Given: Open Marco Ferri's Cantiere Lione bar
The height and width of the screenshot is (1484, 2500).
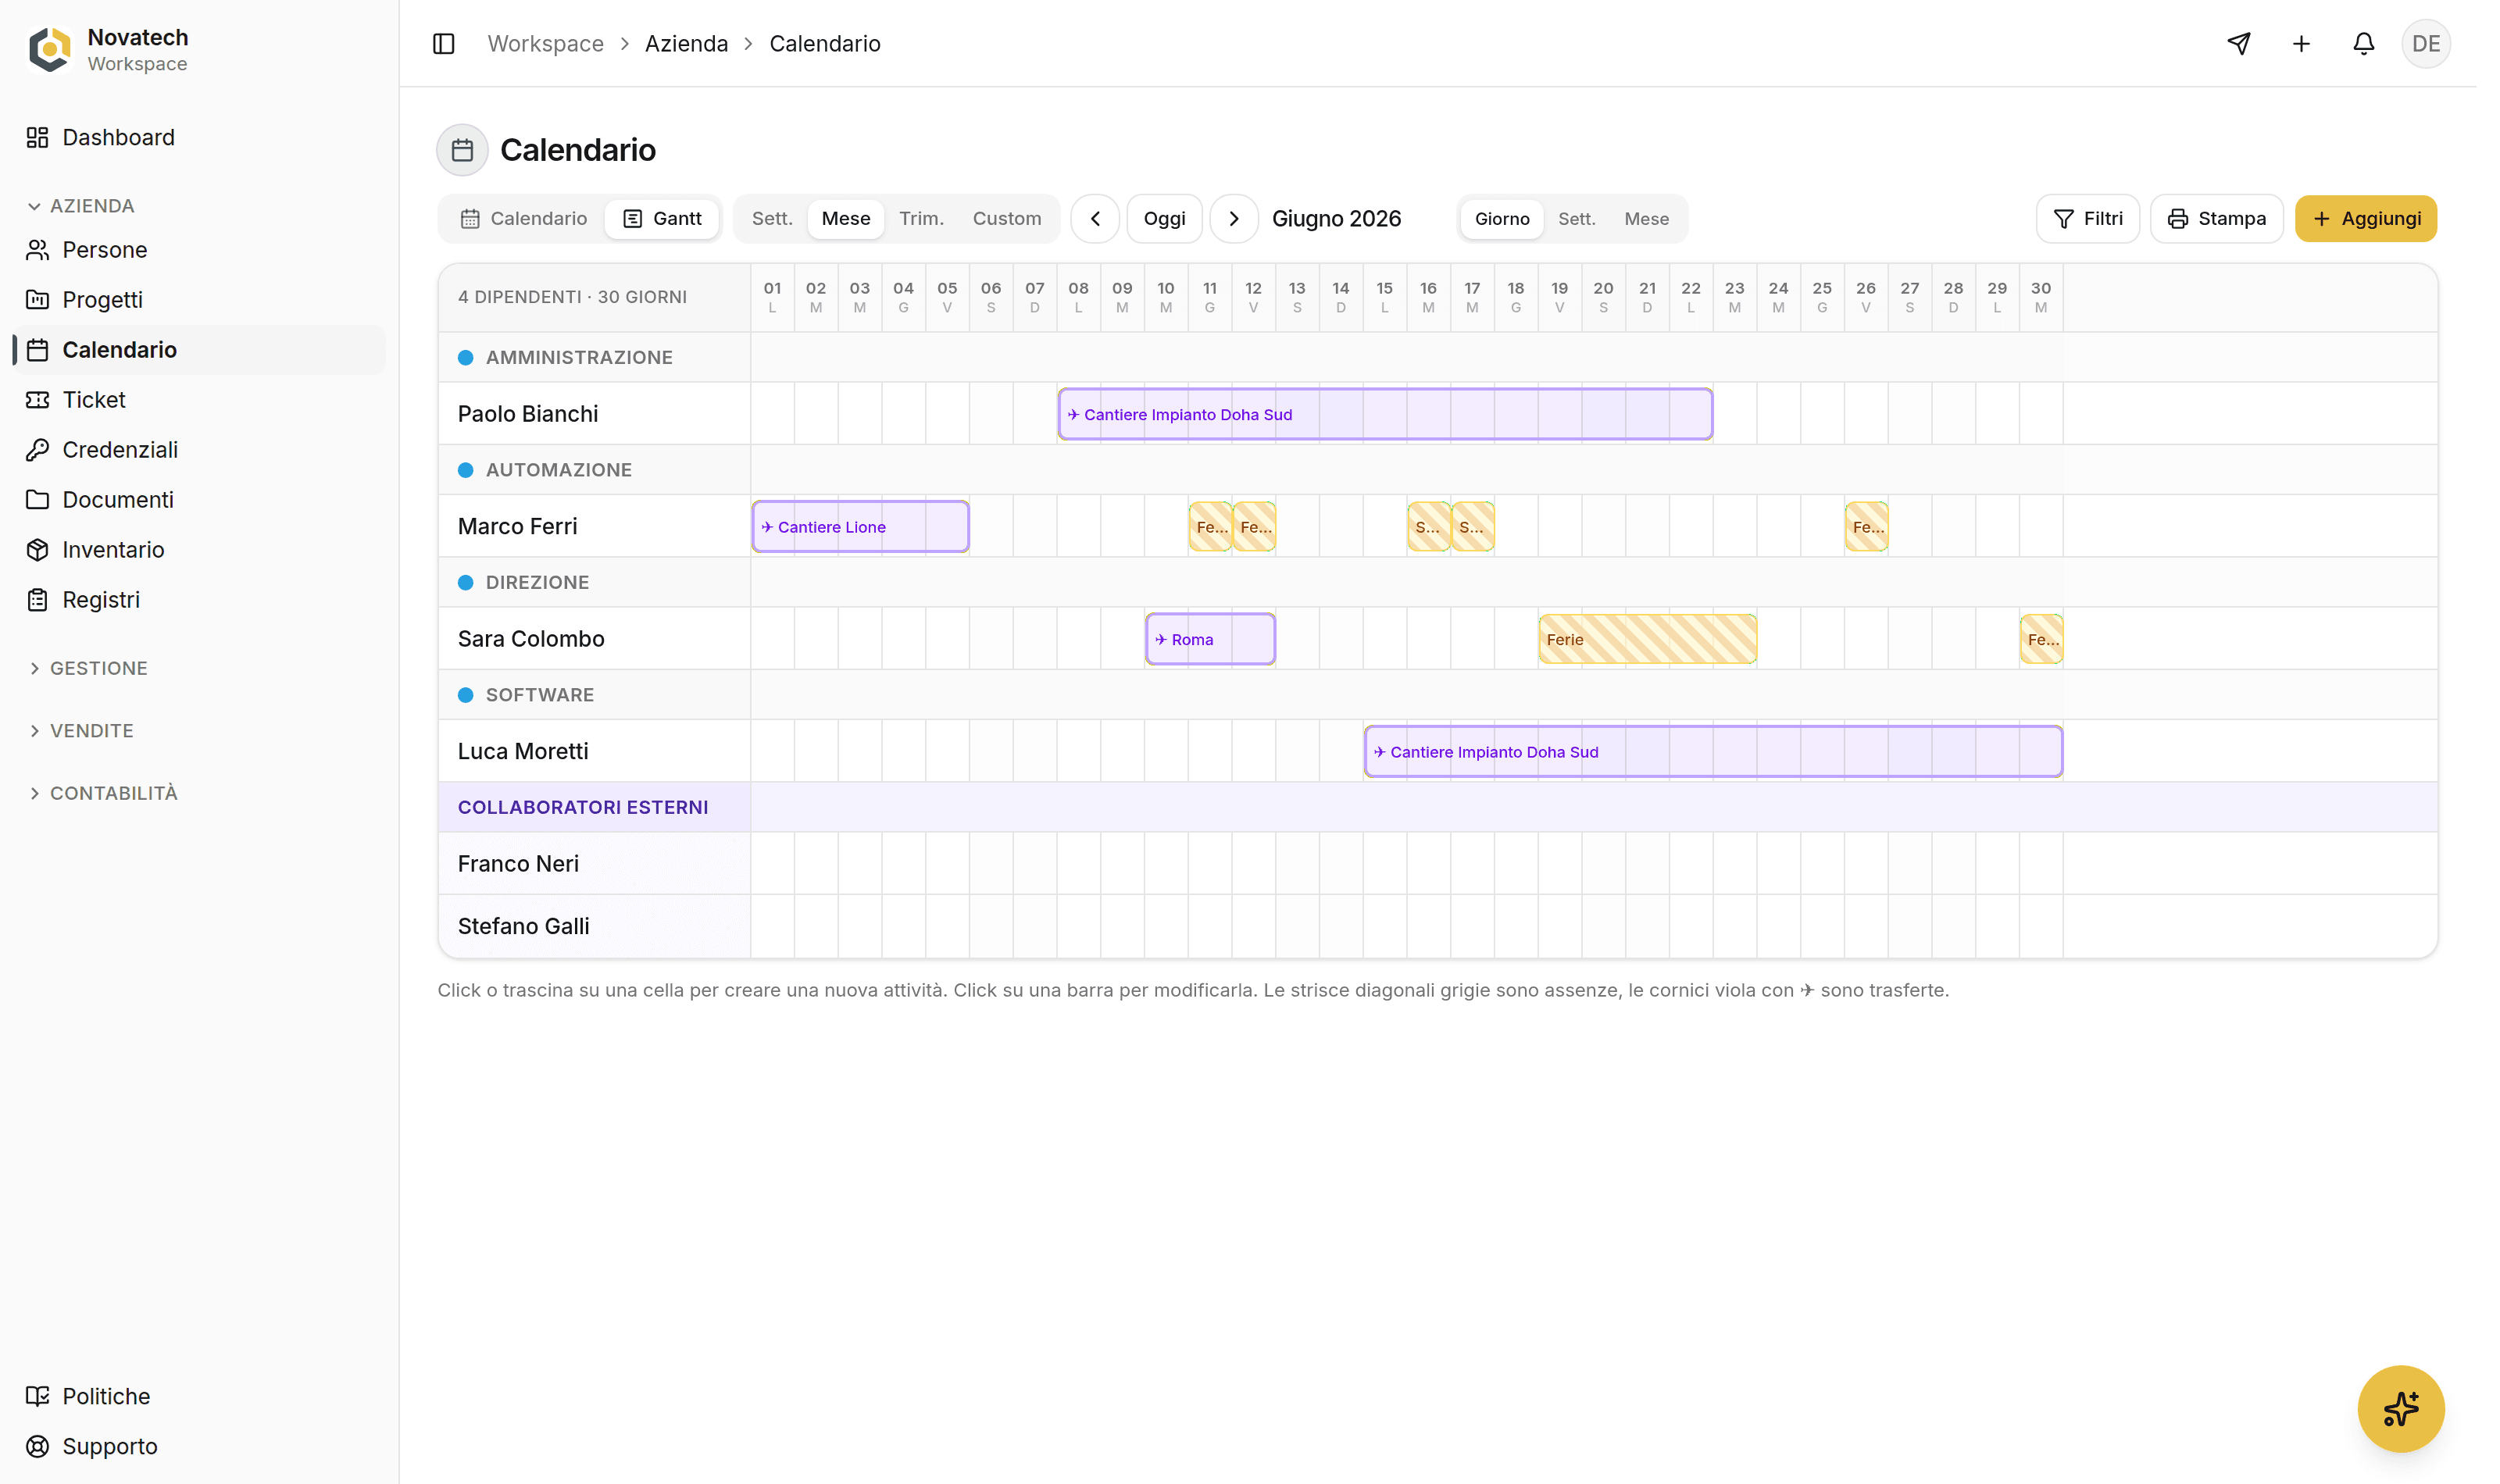Looking at the screenshot, I should (x=860, y=527).
